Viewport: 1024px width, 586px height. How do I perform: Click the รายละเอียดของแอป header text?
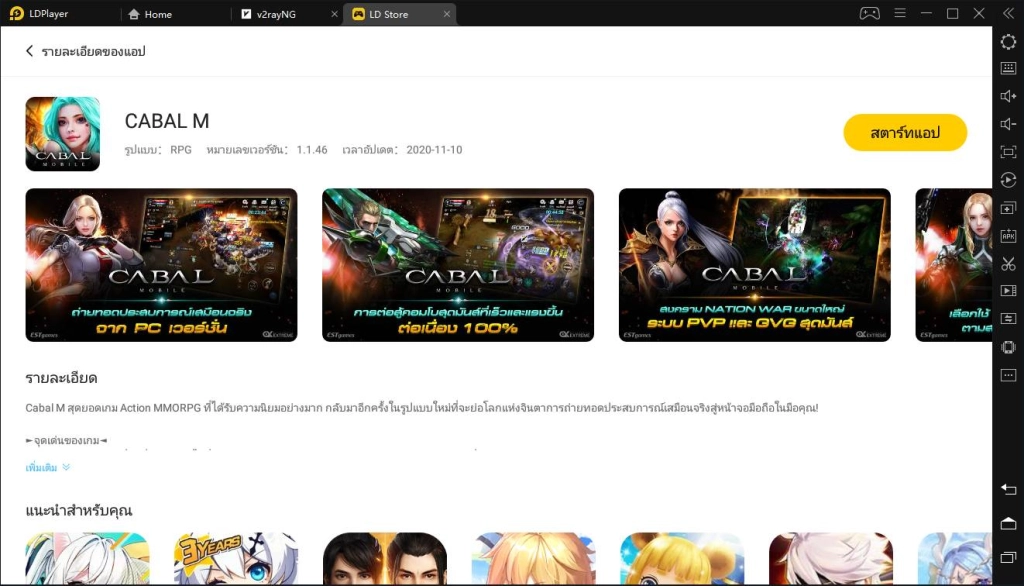(x=93, y=51)
